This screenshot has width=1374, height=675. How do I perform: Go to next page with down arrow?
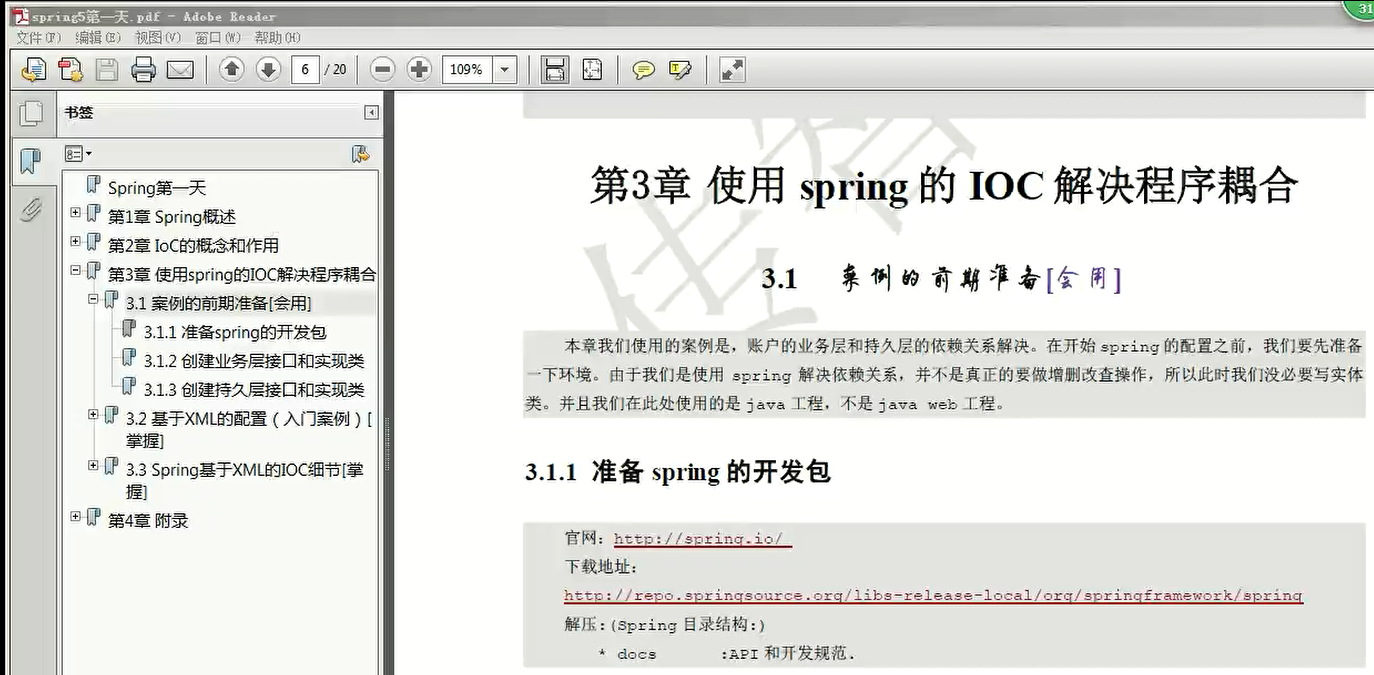pyautogui.click(x=268, y=69)
